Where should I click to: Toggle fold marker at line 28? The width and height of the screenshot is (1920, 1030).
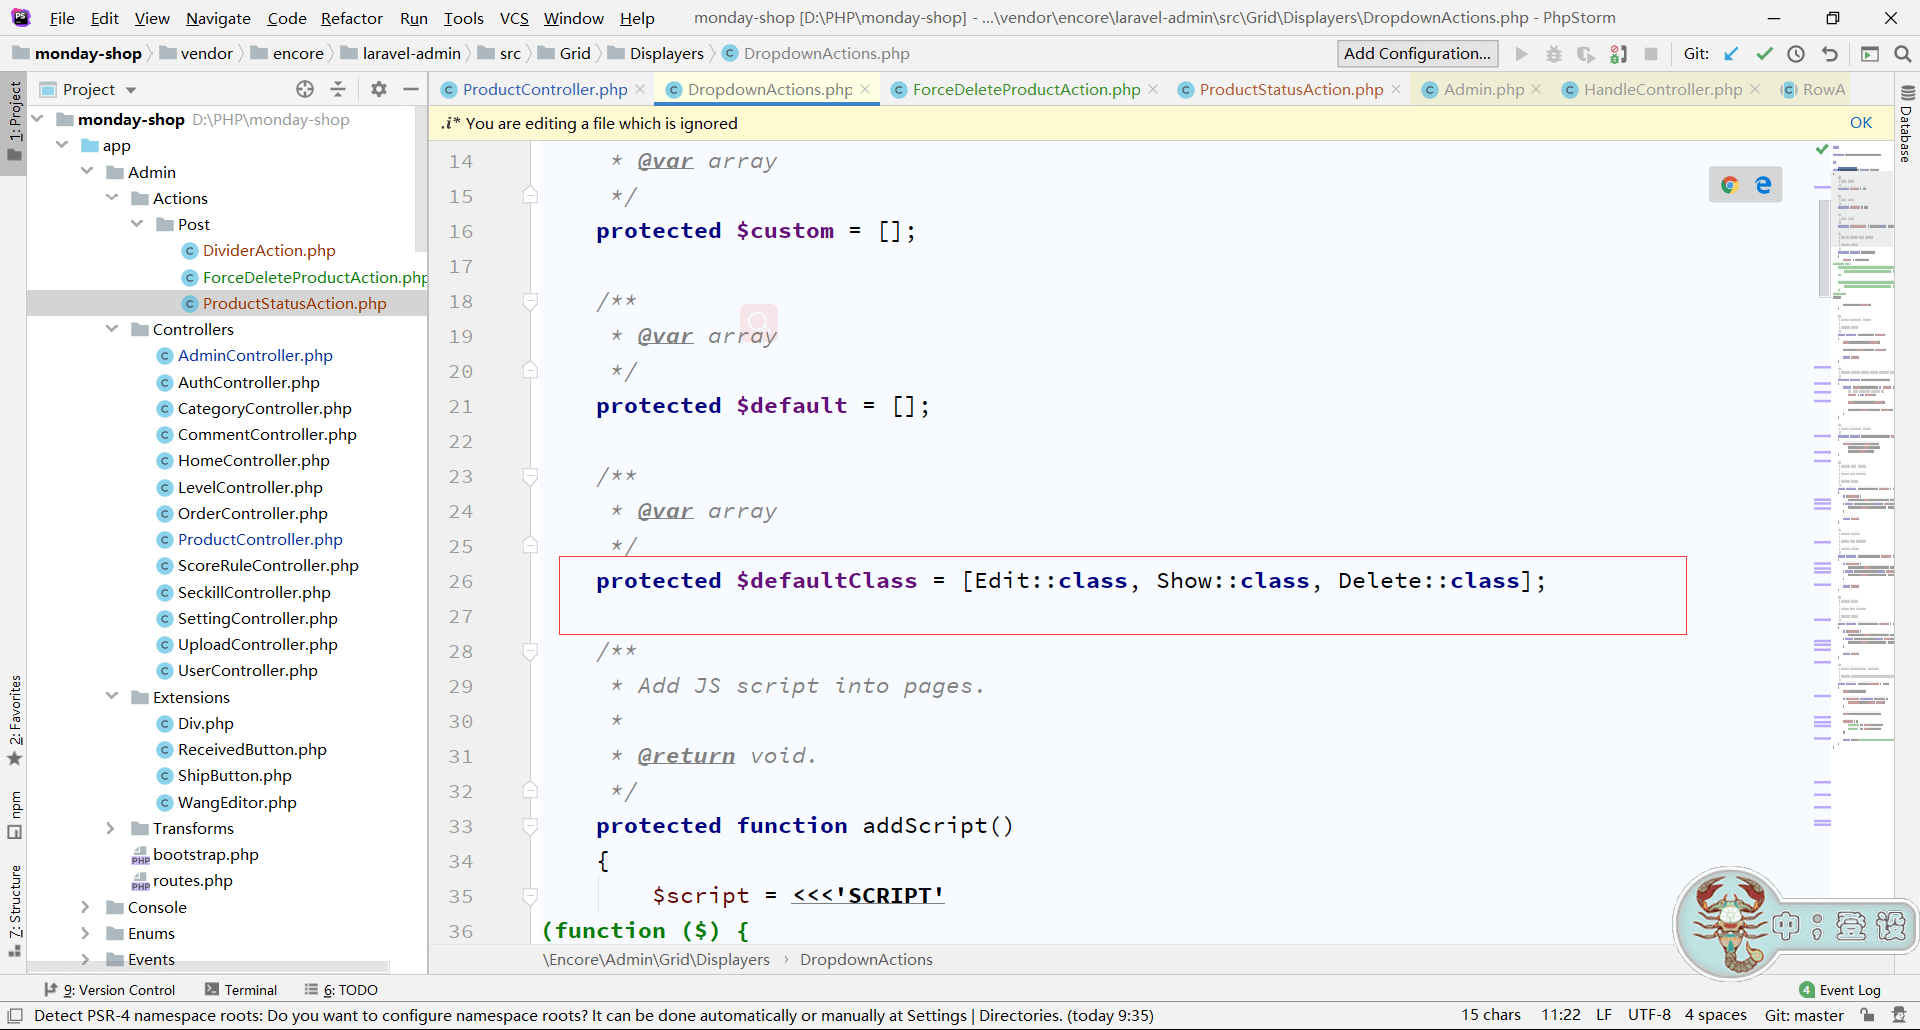pos(530,651)
